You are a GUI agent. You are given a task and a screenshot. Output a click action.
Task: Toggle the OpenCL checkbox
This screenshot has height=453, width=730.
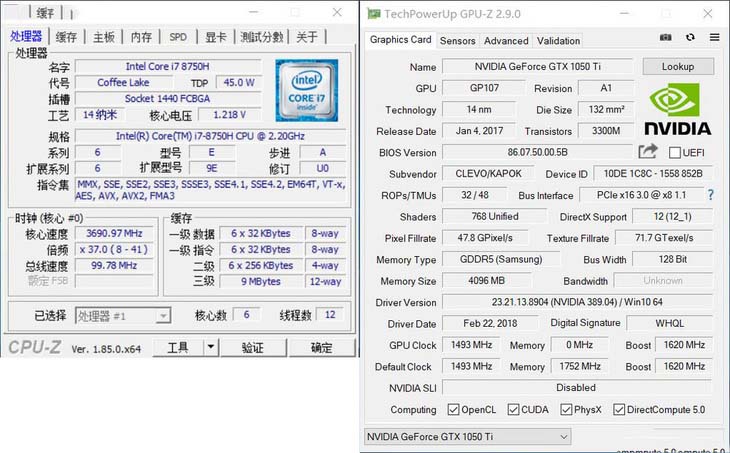(453, 410)
